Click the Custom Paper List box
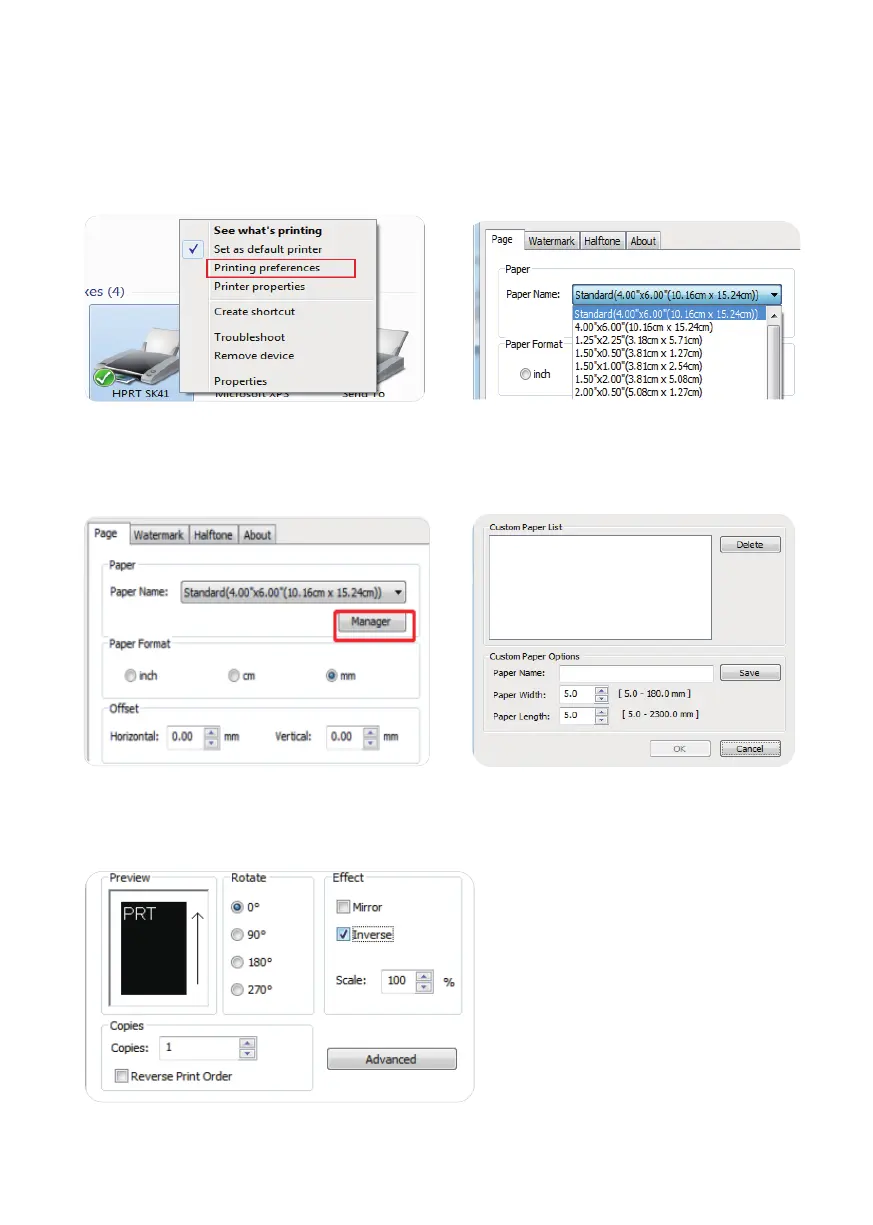This screenshot has width=873, height=1225. tap(600, 587)
